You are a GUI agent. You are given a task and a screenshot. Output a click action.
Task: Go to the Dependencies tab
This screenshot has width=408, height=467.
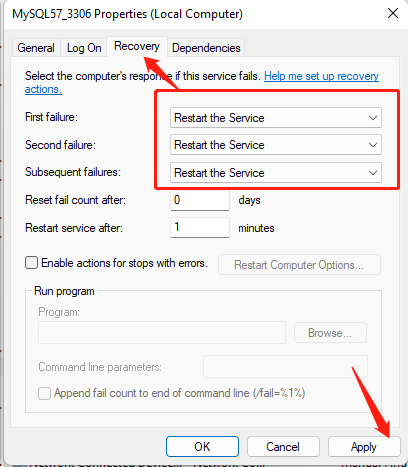[x=206, y=48]
